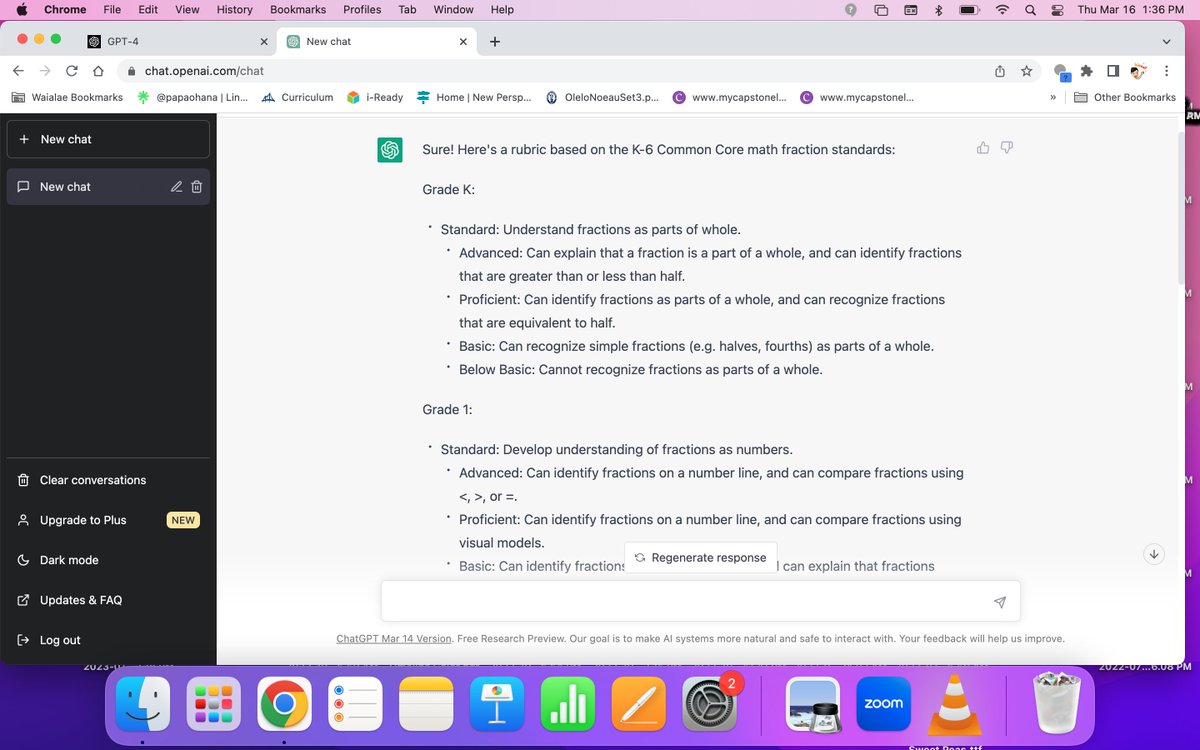Click the send message paper plane icon
The image size is (1200, 750).
point(999,602)
